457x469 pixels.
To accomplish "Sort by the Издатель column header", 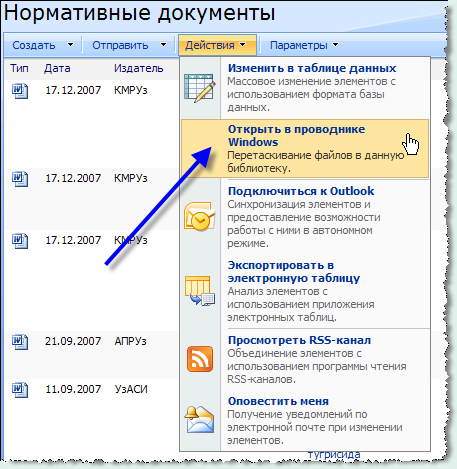I will pos(139,68).
